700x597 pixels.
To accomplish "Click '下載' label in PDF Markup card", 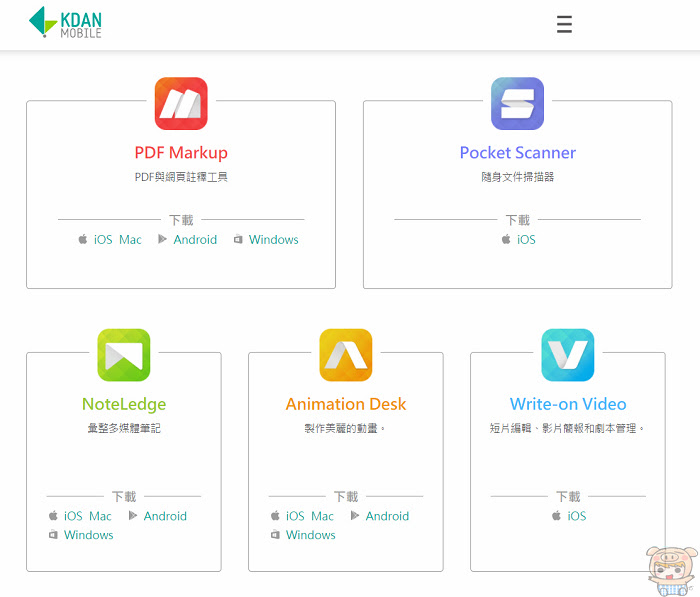I will pyautogui.click(x=181, y=220).
